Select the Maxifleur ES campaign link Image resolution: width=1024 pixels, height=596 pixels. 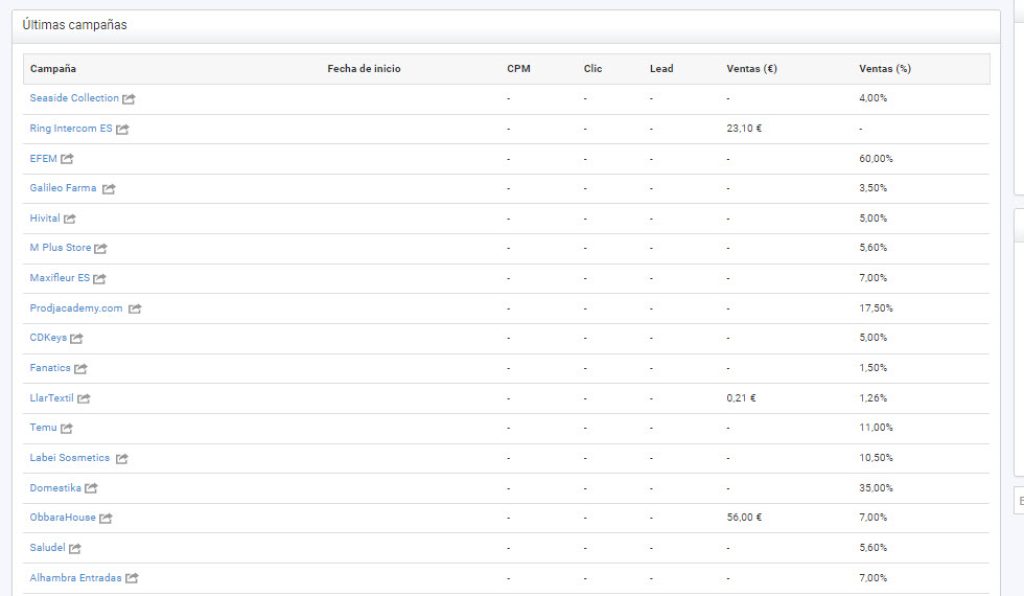click(59, 277)
